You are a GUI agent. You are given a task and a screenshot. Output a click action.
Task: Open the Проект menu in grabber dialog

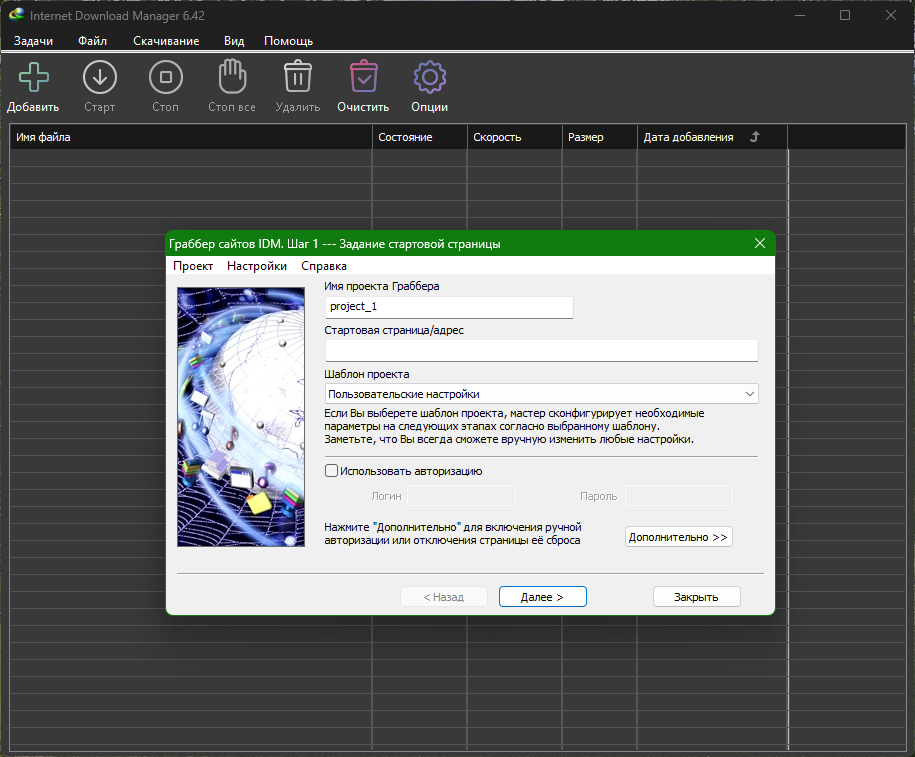click(x=193, y=266)
